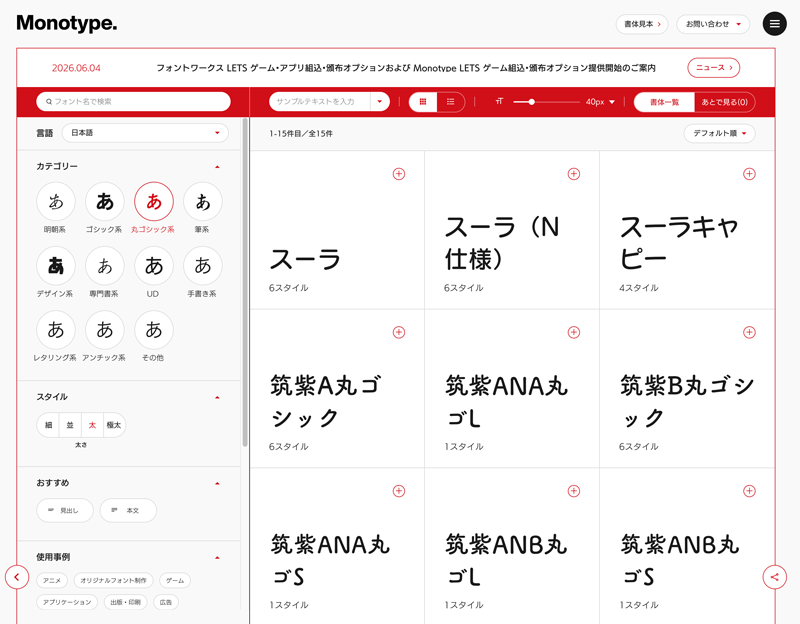Open the スーラ font family card
Screen dimensions: 800x624
pyautogui.click(x=337, y=230)
